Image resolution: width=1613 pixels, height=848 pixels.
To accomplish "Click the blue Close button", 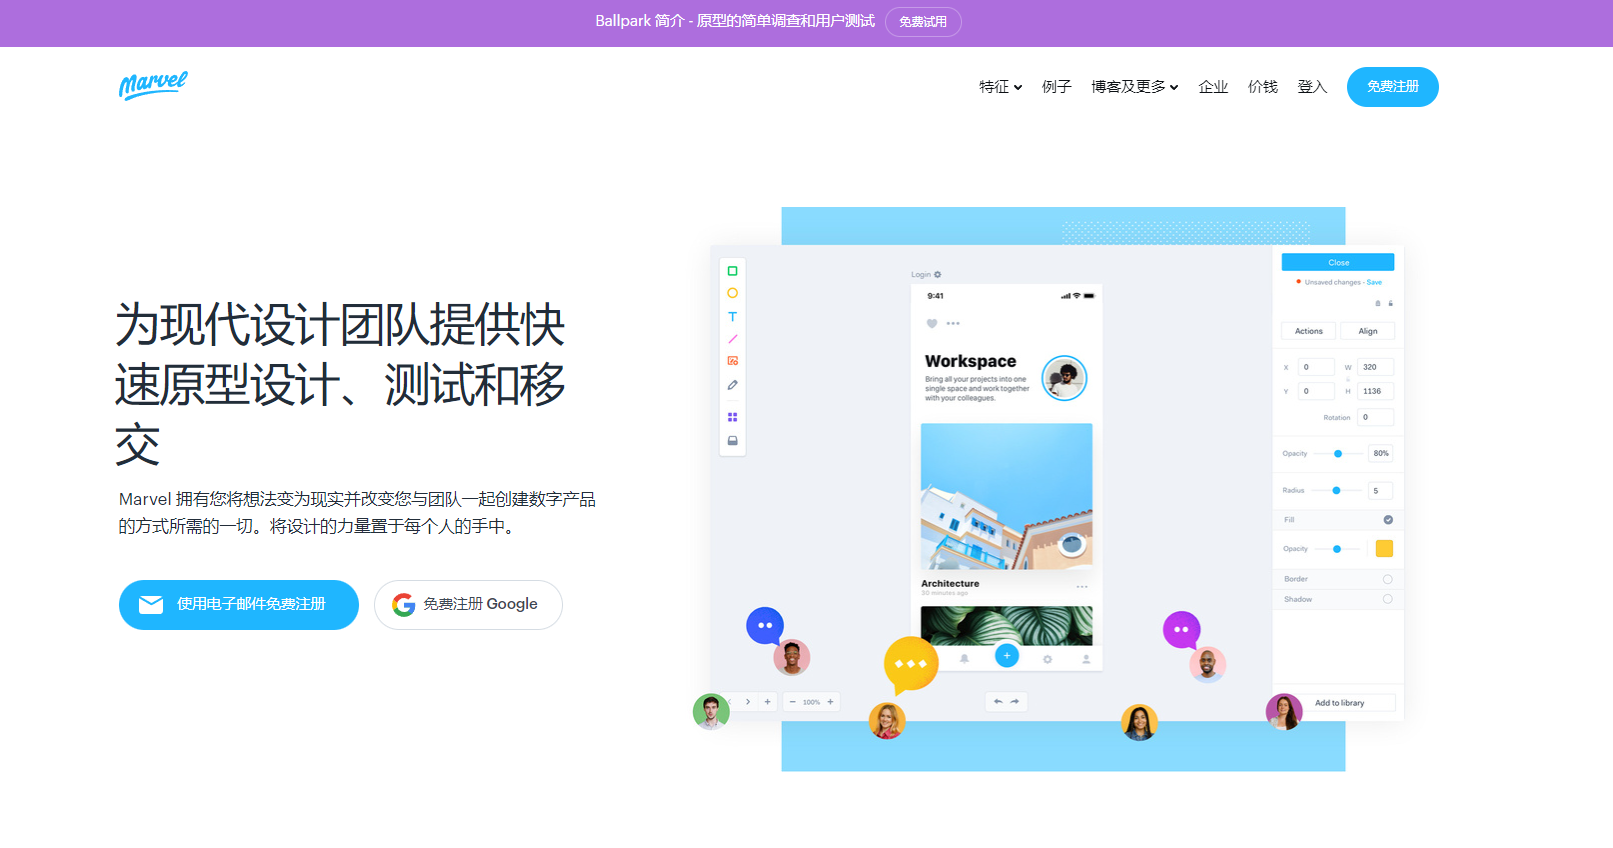I will pos(1338,262).
